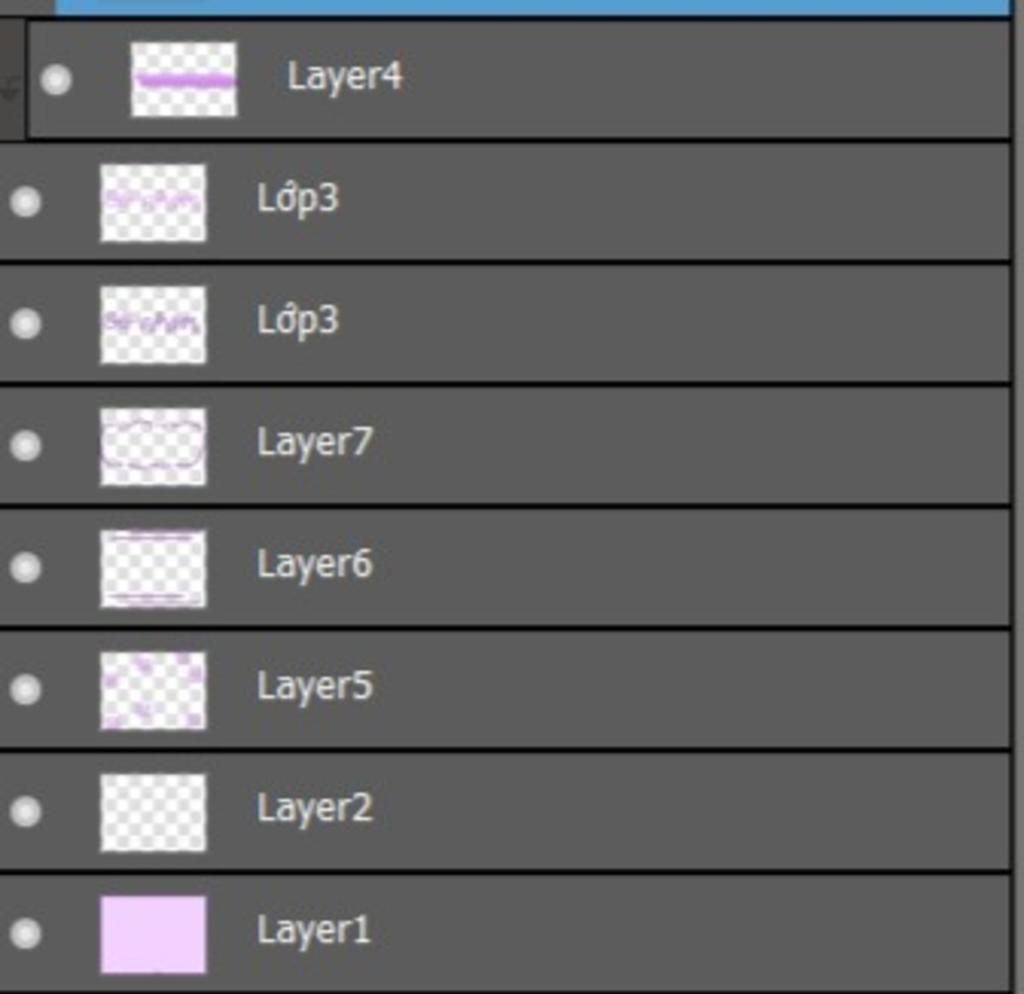Toggle visibility of Layer7
1024x994 pixels.
[x=25, y=445]
